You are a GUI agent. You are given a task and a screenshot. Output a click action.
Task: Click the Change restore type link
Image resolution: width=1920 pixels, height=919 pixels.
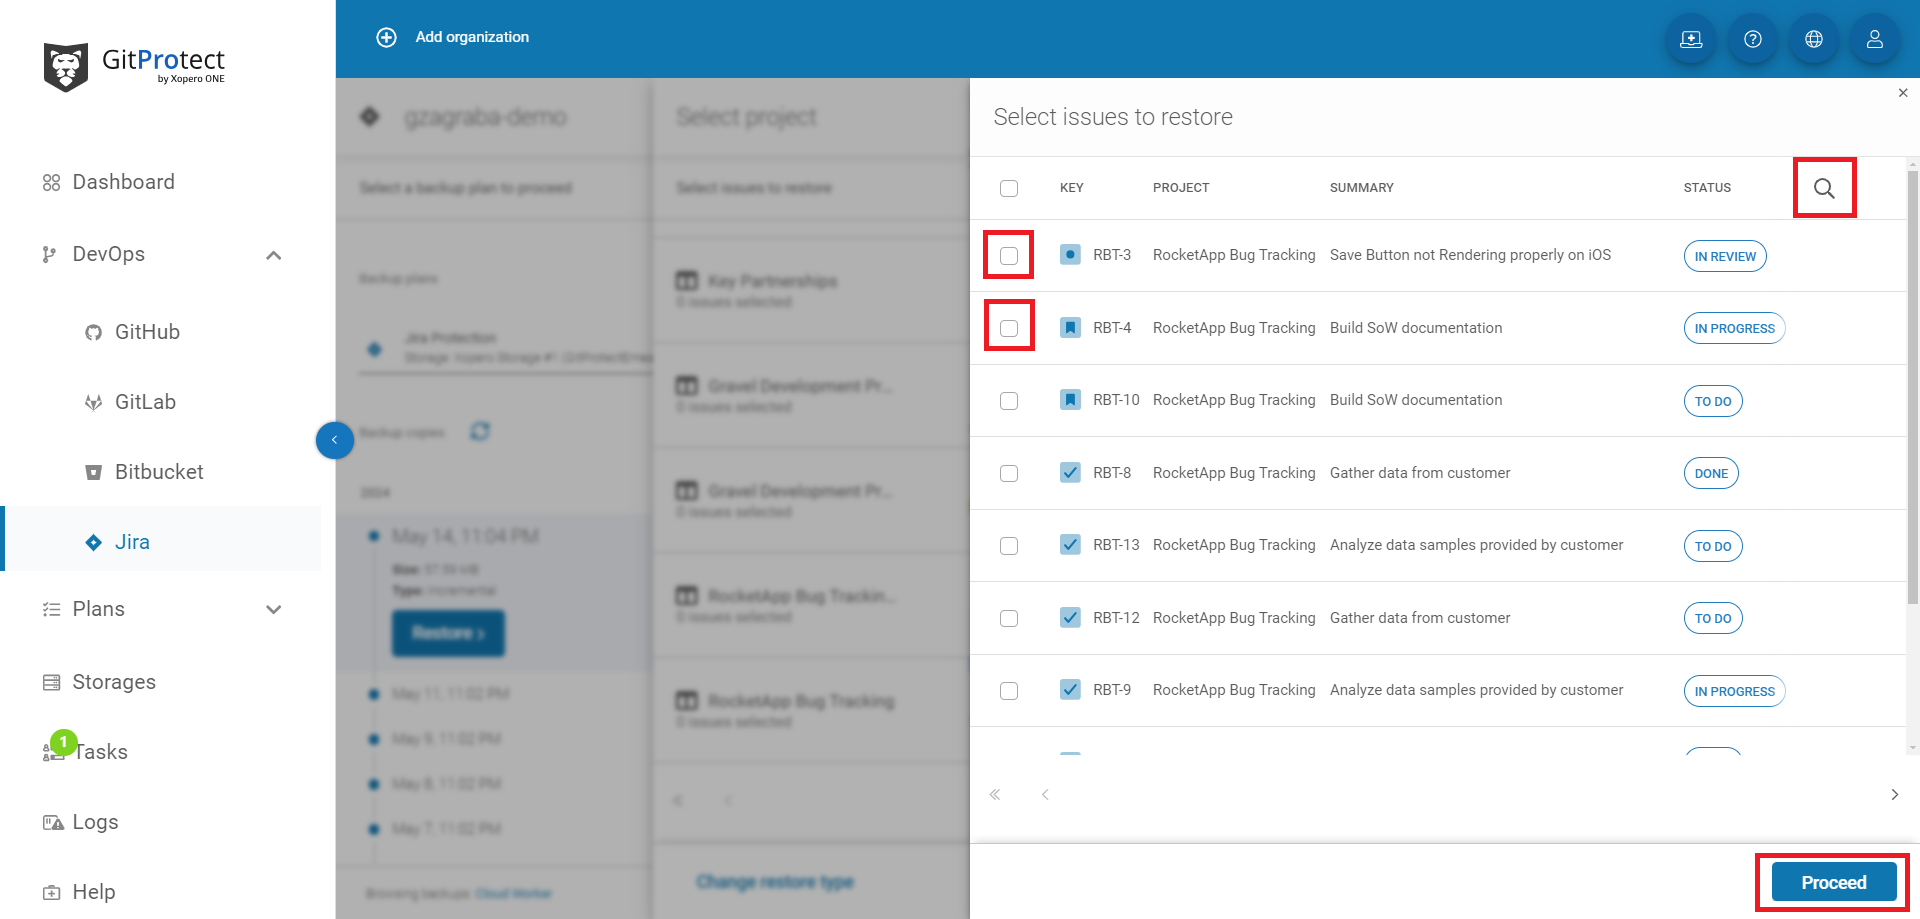774,881
